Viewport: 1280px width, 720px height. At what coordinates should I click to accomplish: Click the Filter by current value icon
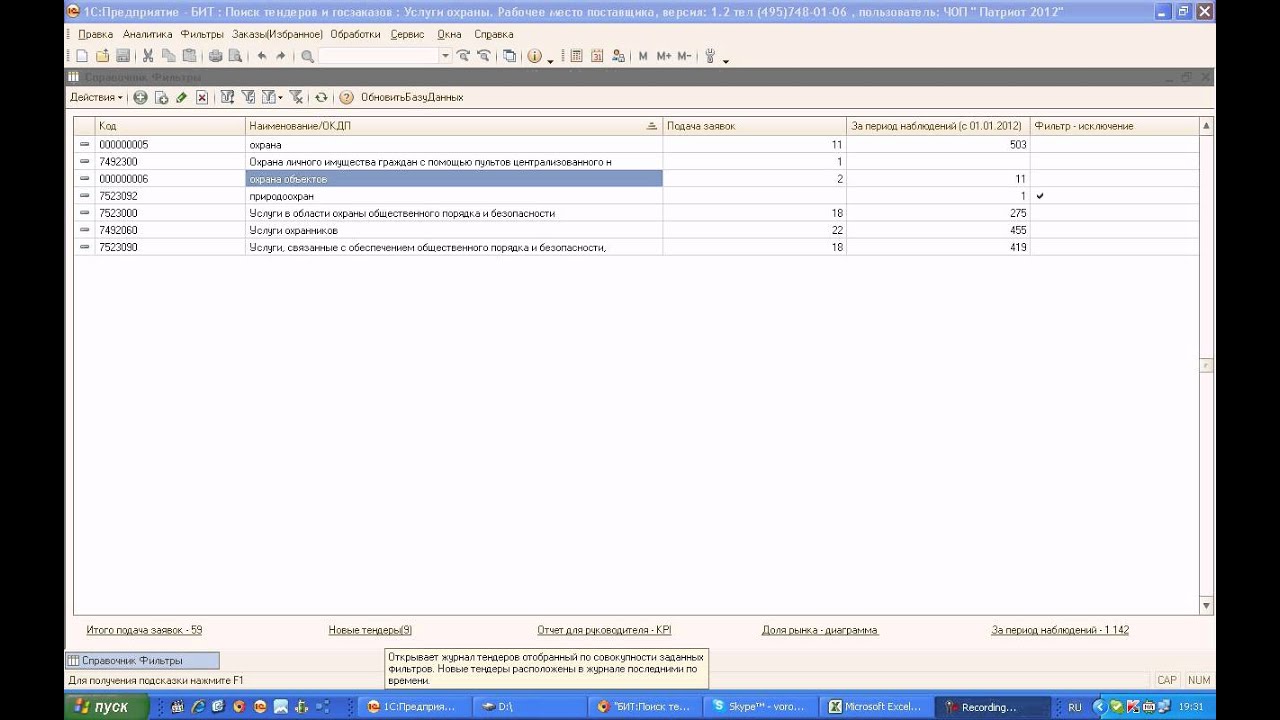click(248, 97)
